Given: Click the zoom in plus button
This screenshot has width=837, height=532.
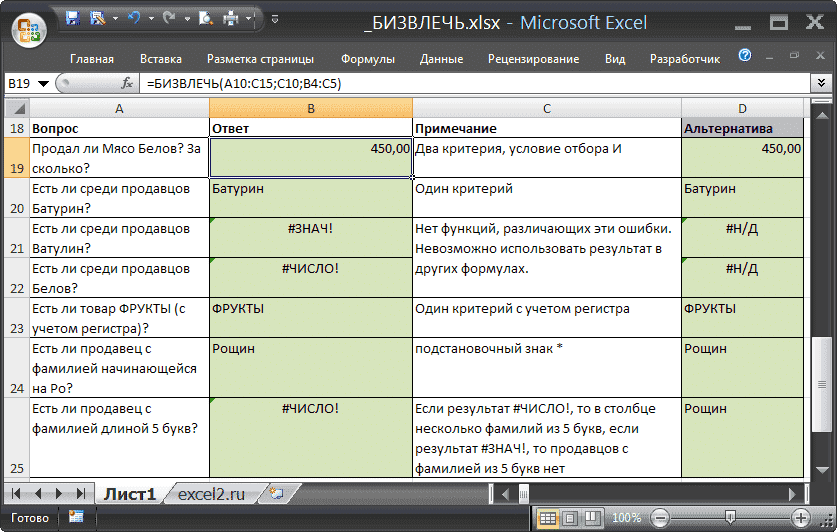Looking at the screenshot, I should tap(800, 518).
